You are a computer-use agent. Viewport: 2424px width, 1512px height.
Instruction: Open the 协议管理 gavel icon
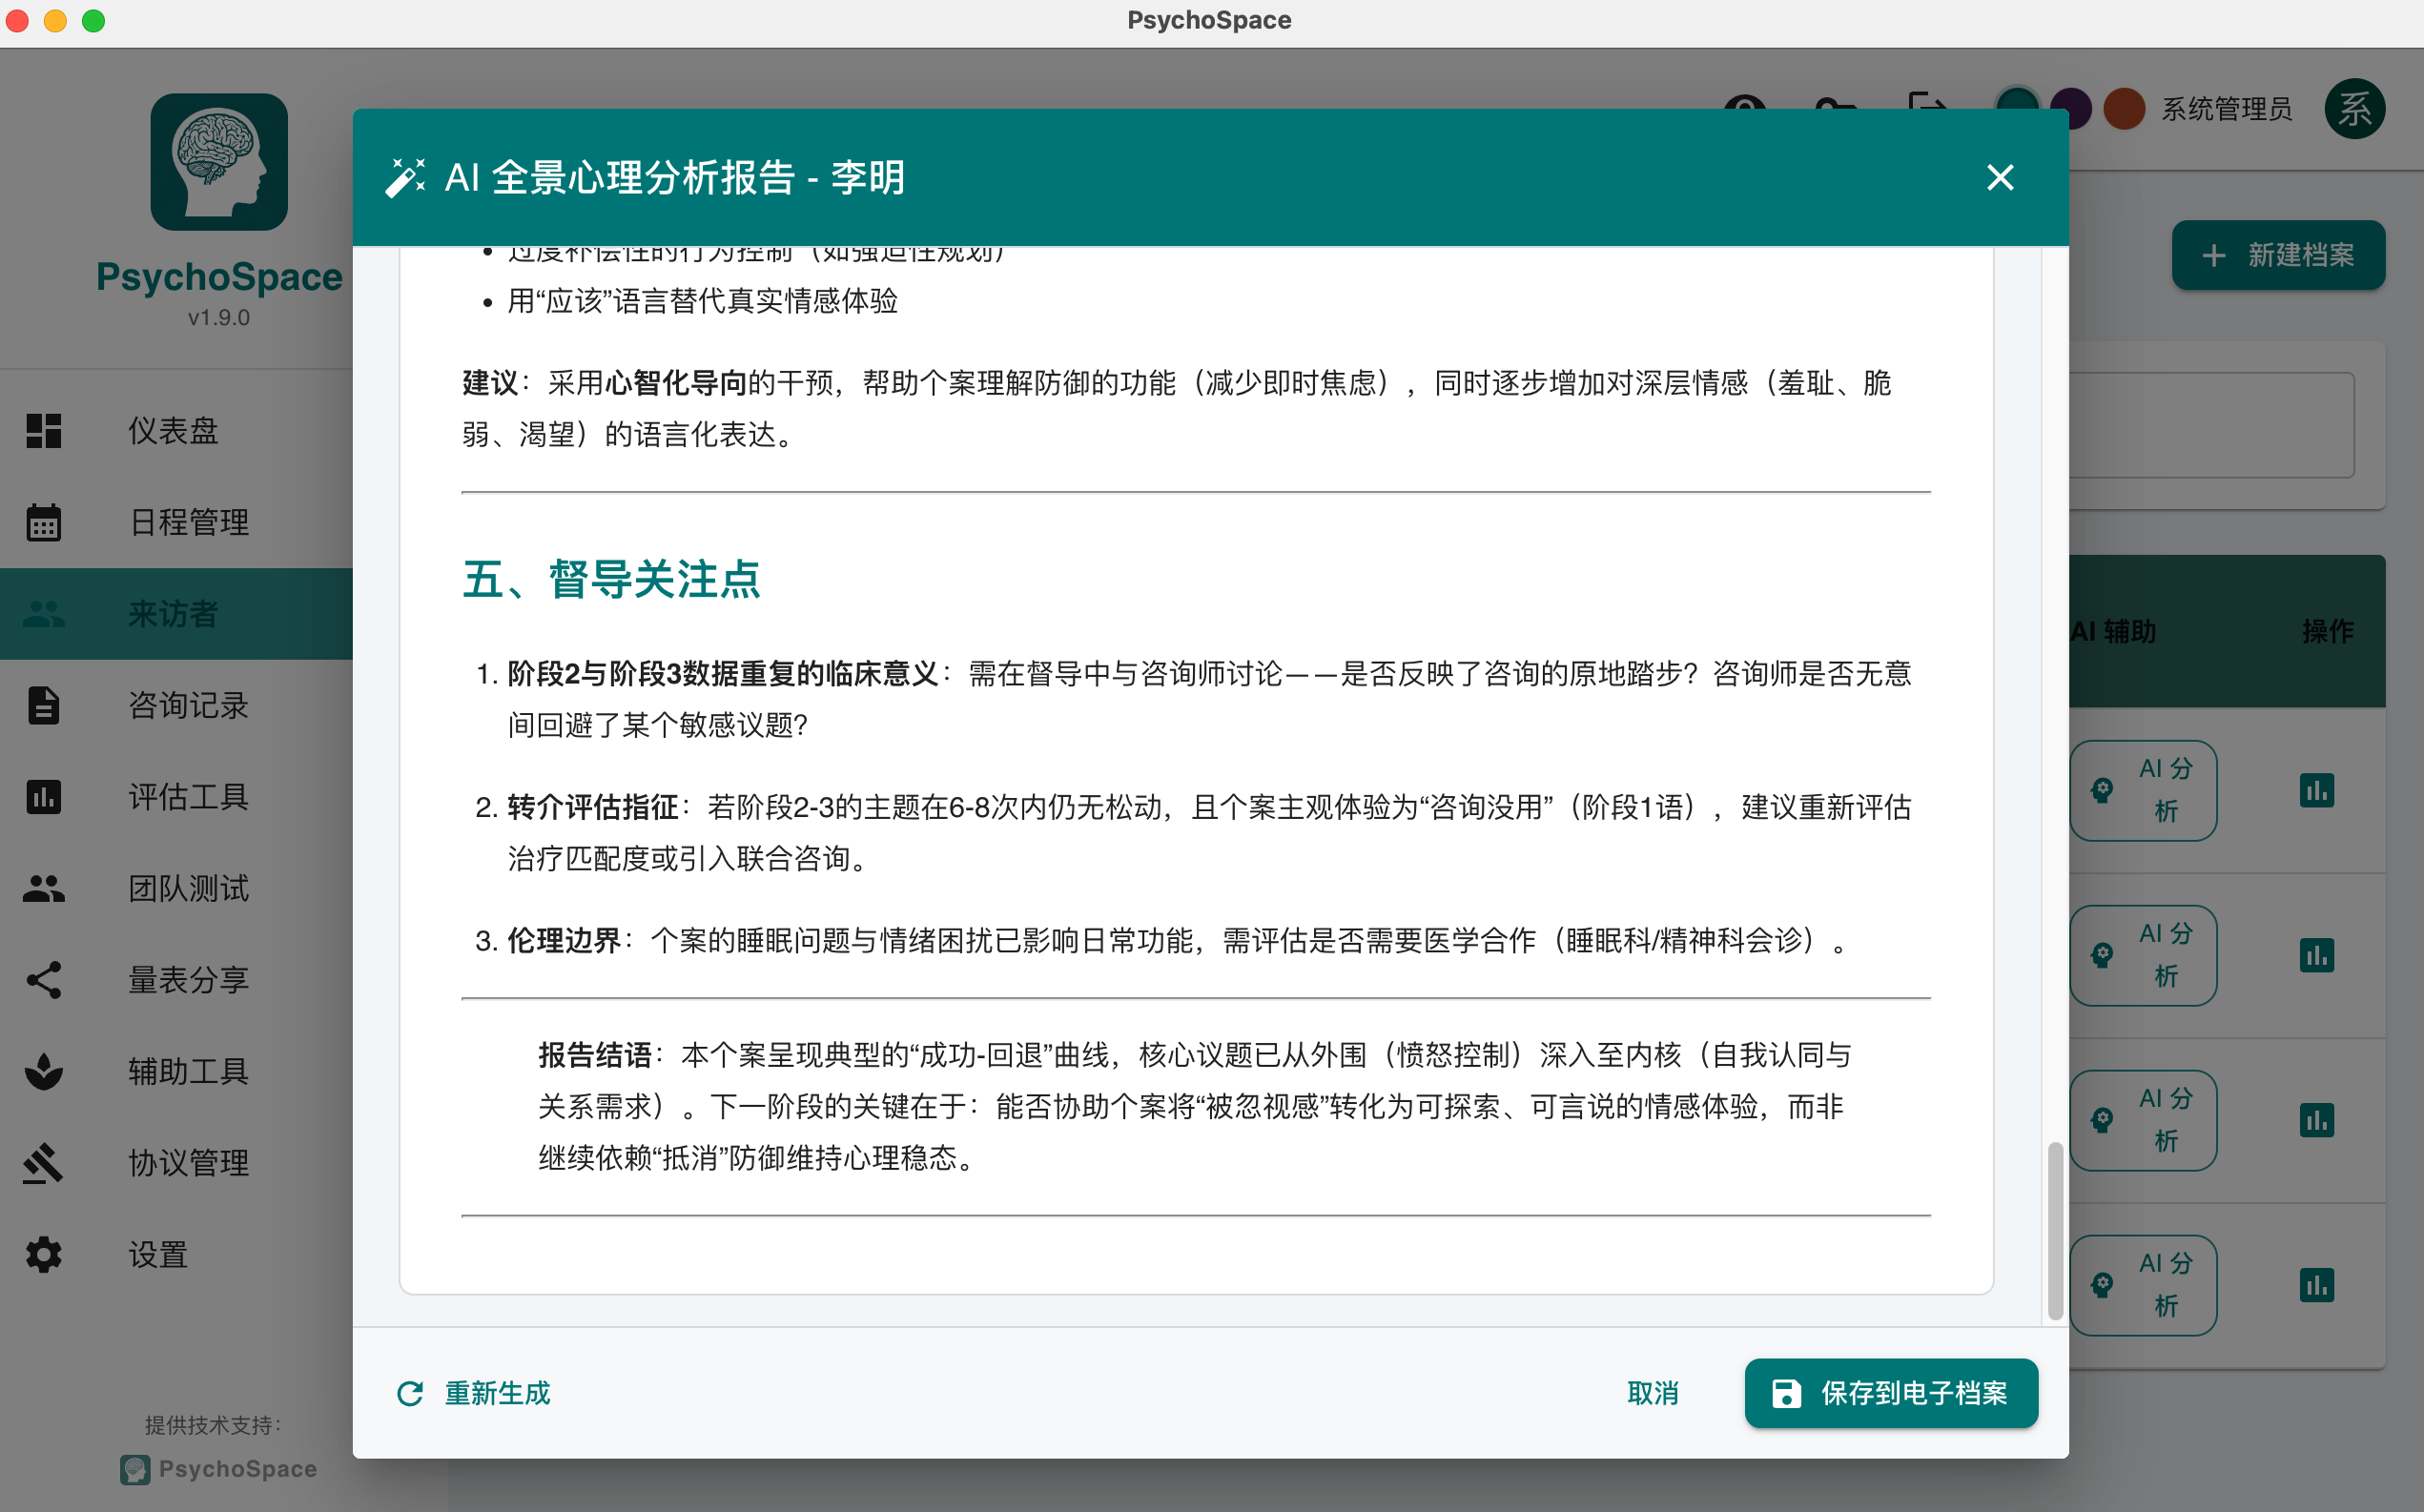coord(44,1163)
